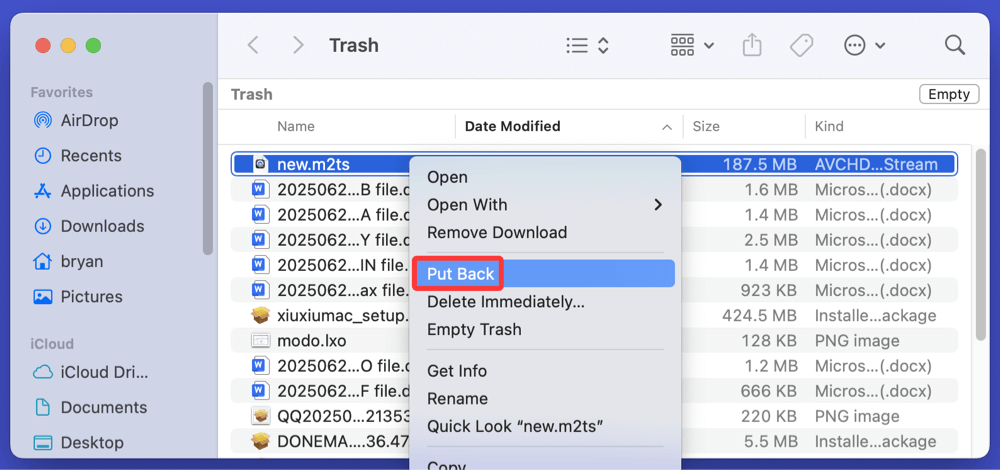The width and height of the screenshot is (1000, 470).
Task: Click the Downloads arrow icon
Action: coord(43,226)
